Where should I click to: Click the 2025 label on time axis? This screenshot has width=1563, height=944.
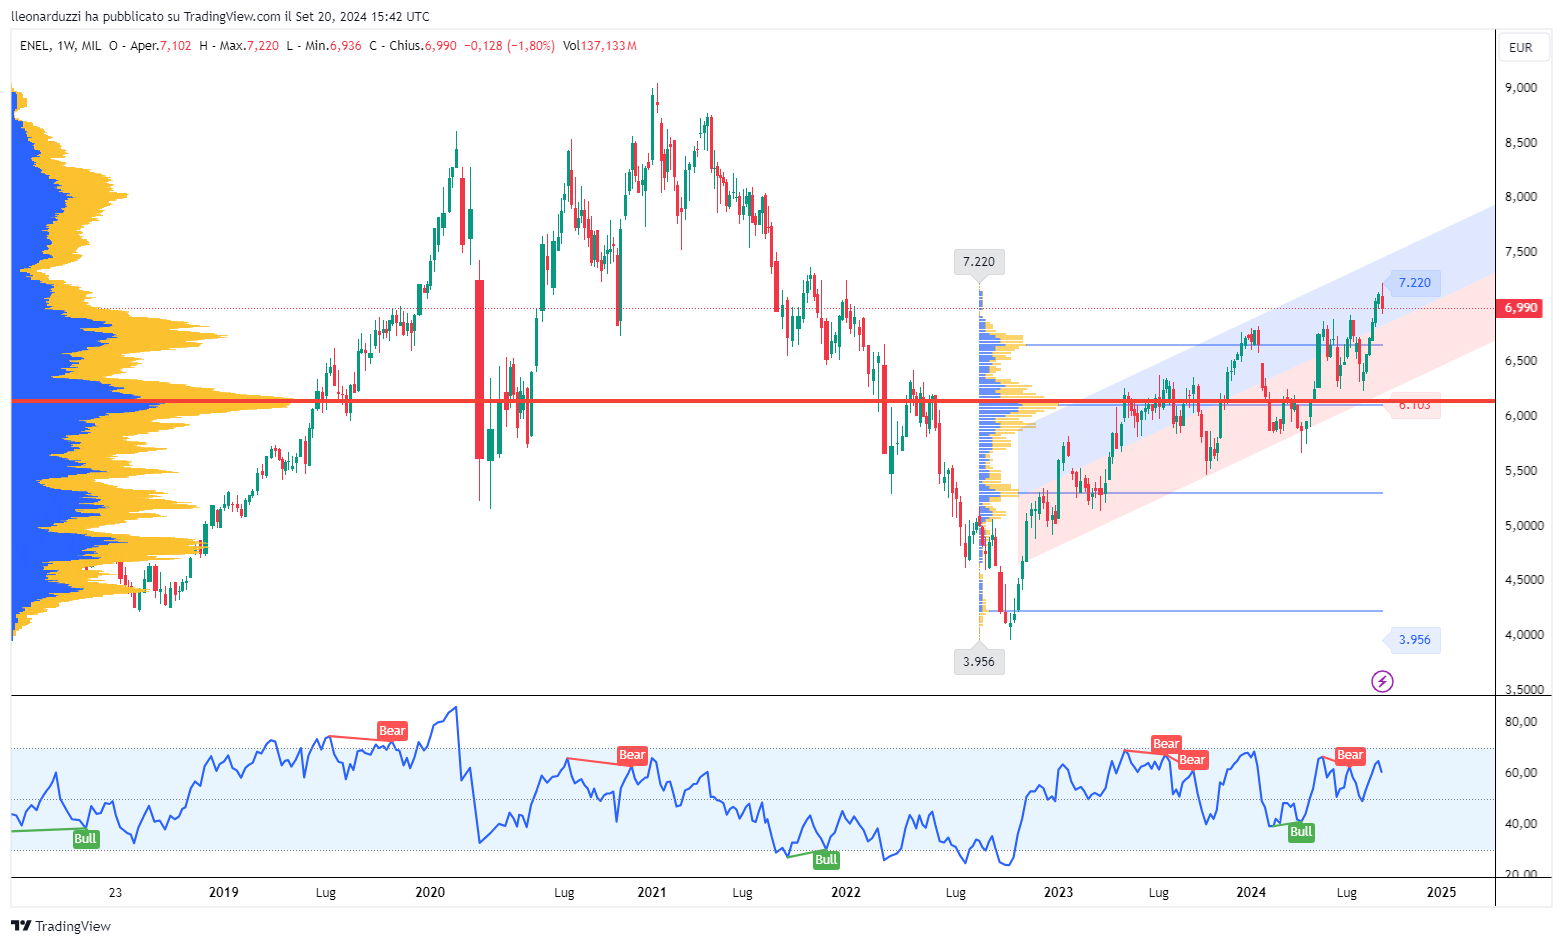click(x=1441, y=892)
